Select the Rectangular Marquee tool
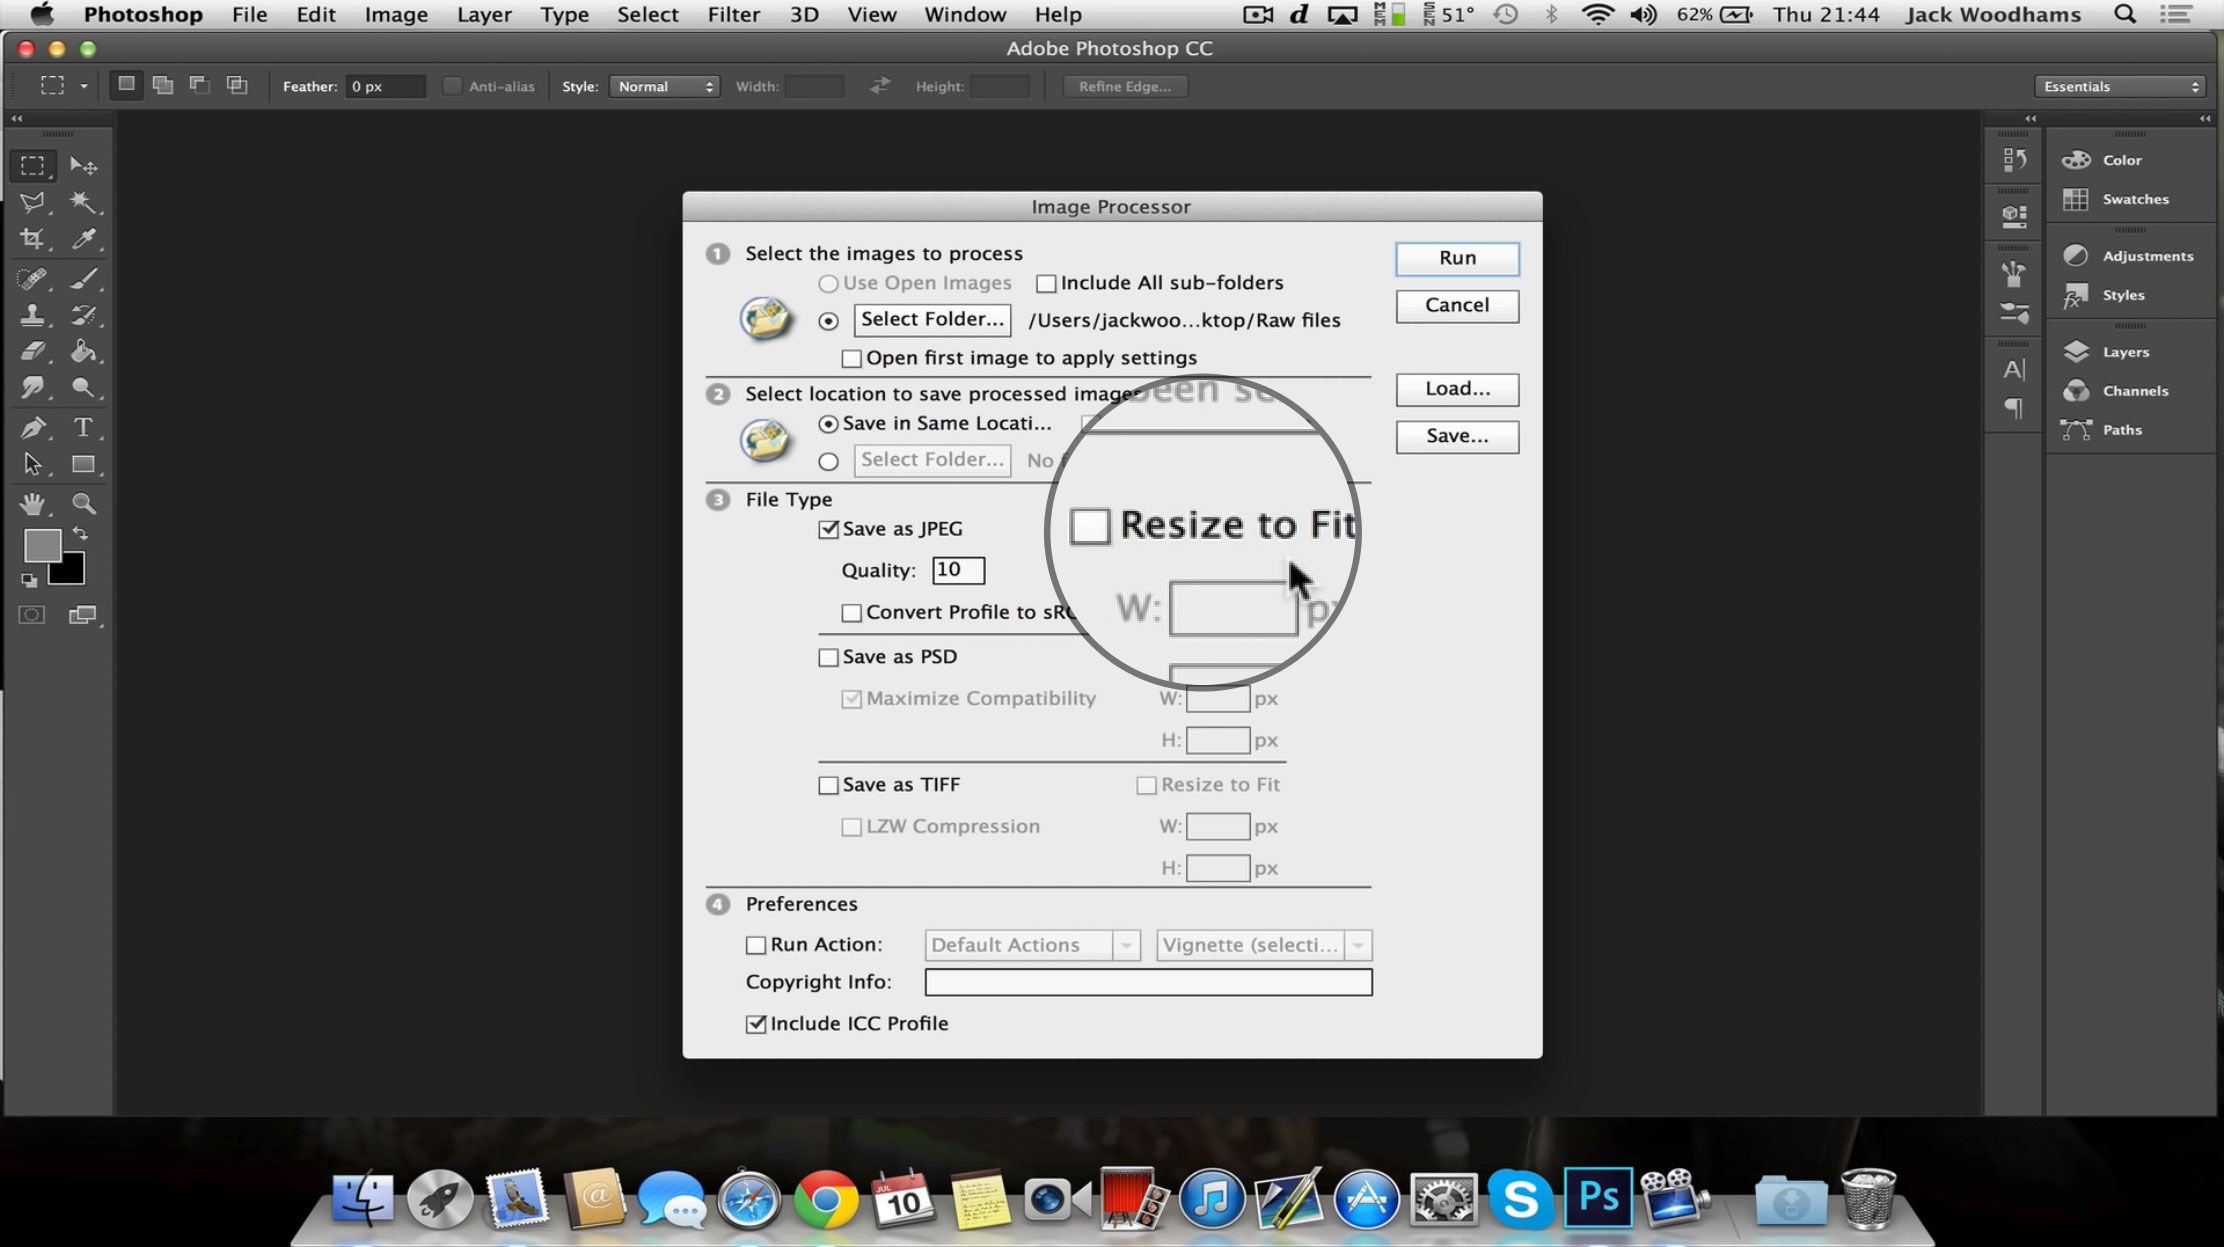The width and height of the screenshot is (2224, 1247). [x=35, y=165]
